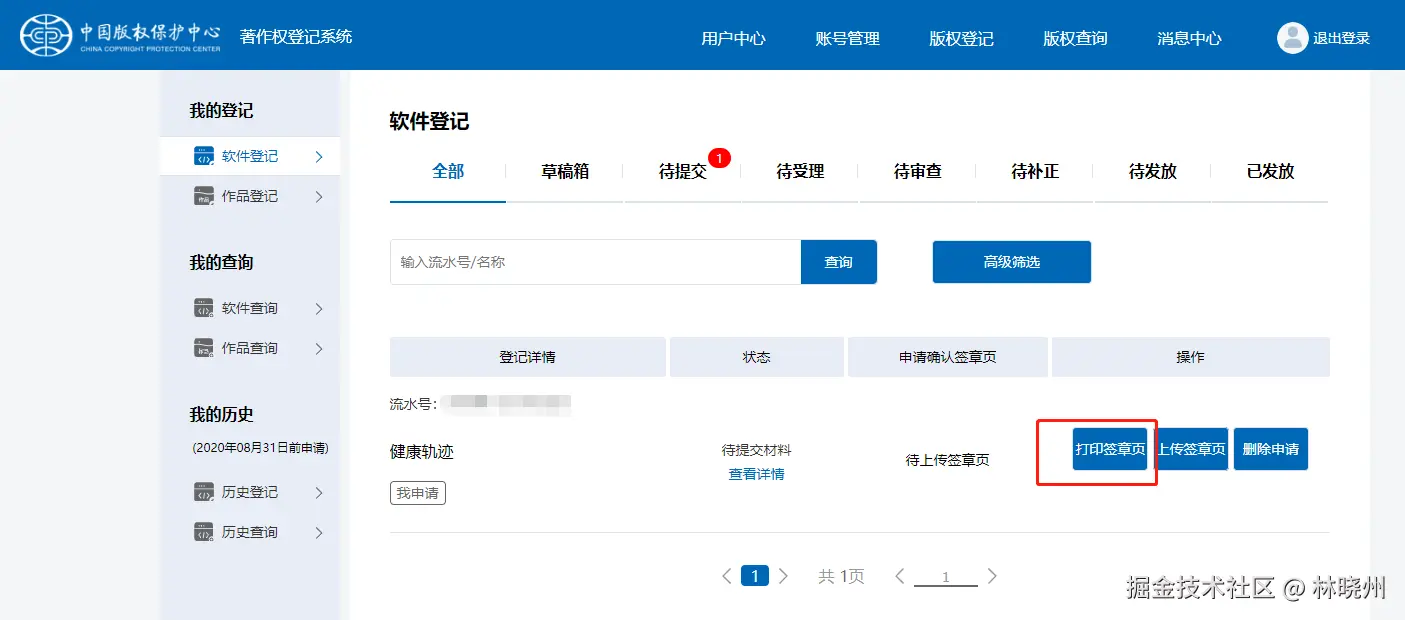The width and height of the screenshot is (1405, 620).
Task: Click the icon beside sidebar 历史查询
Action: pos(203,533)
